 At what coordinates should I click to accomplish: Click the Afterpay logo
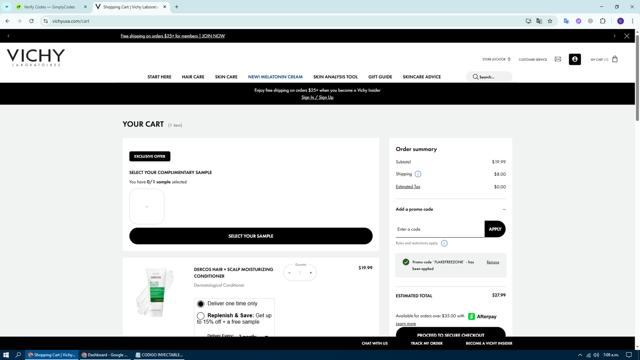(482, 316)
